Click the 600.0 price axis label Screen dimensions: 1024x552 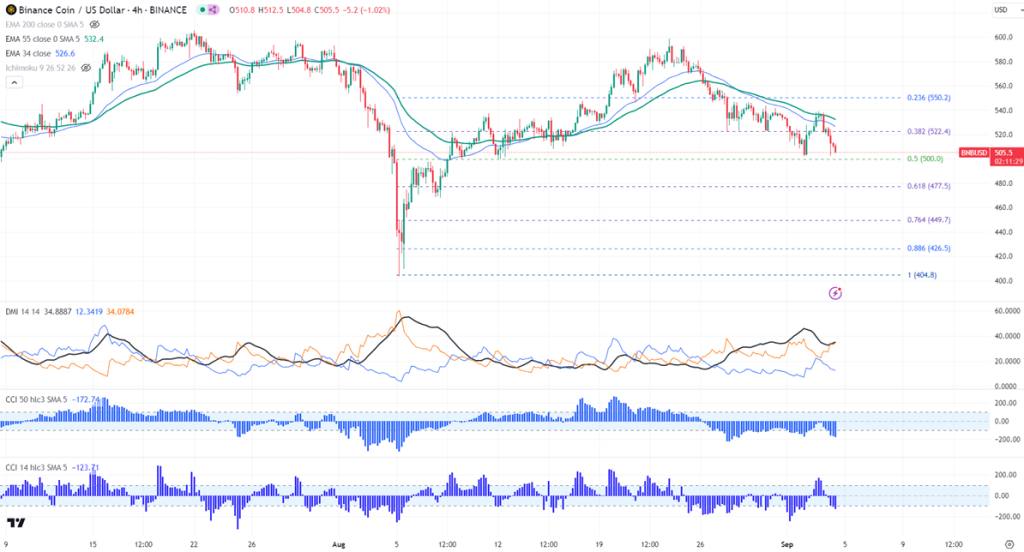tap(1004, 37)
